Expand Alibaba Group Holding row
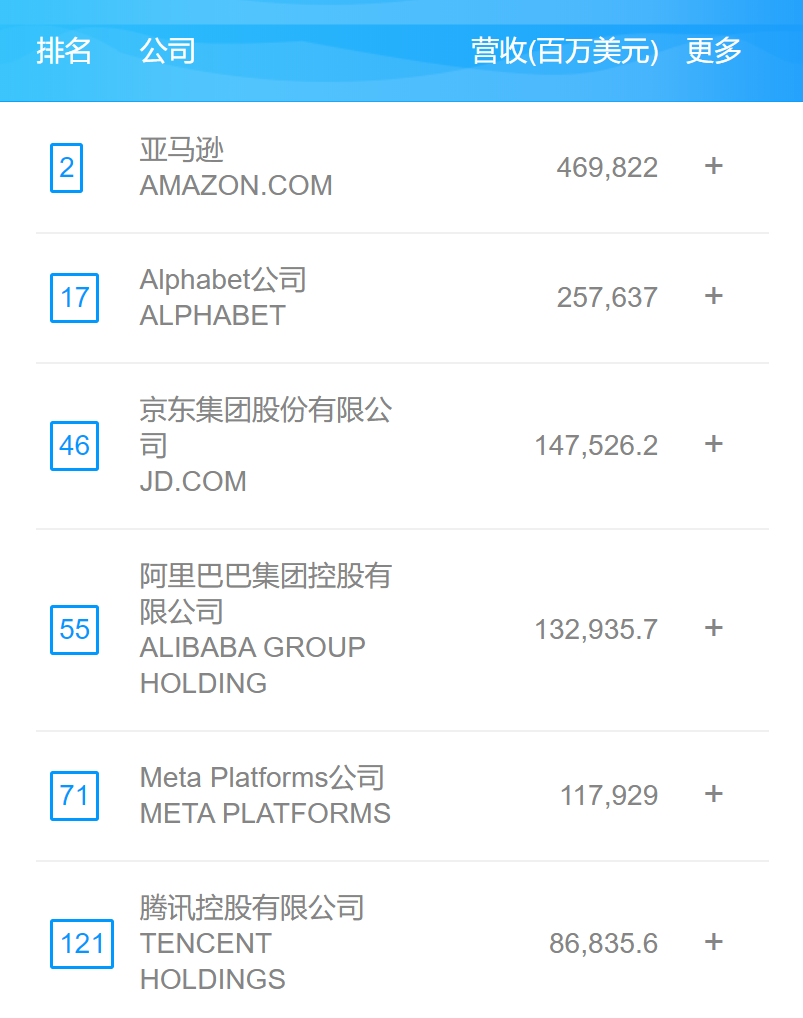The image size is (803, 1018). (x=713, y=628)
